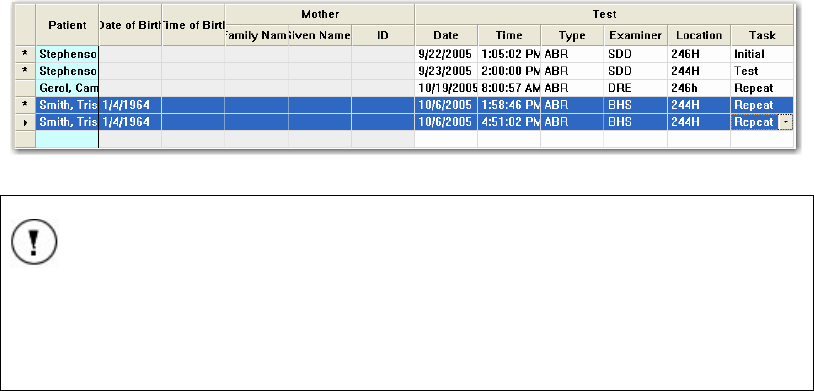This screenshot has height=391, width=814.
Task: Click the 10/6/2005 date in the 4:51:02 PM row
Action: coord(446,122)
